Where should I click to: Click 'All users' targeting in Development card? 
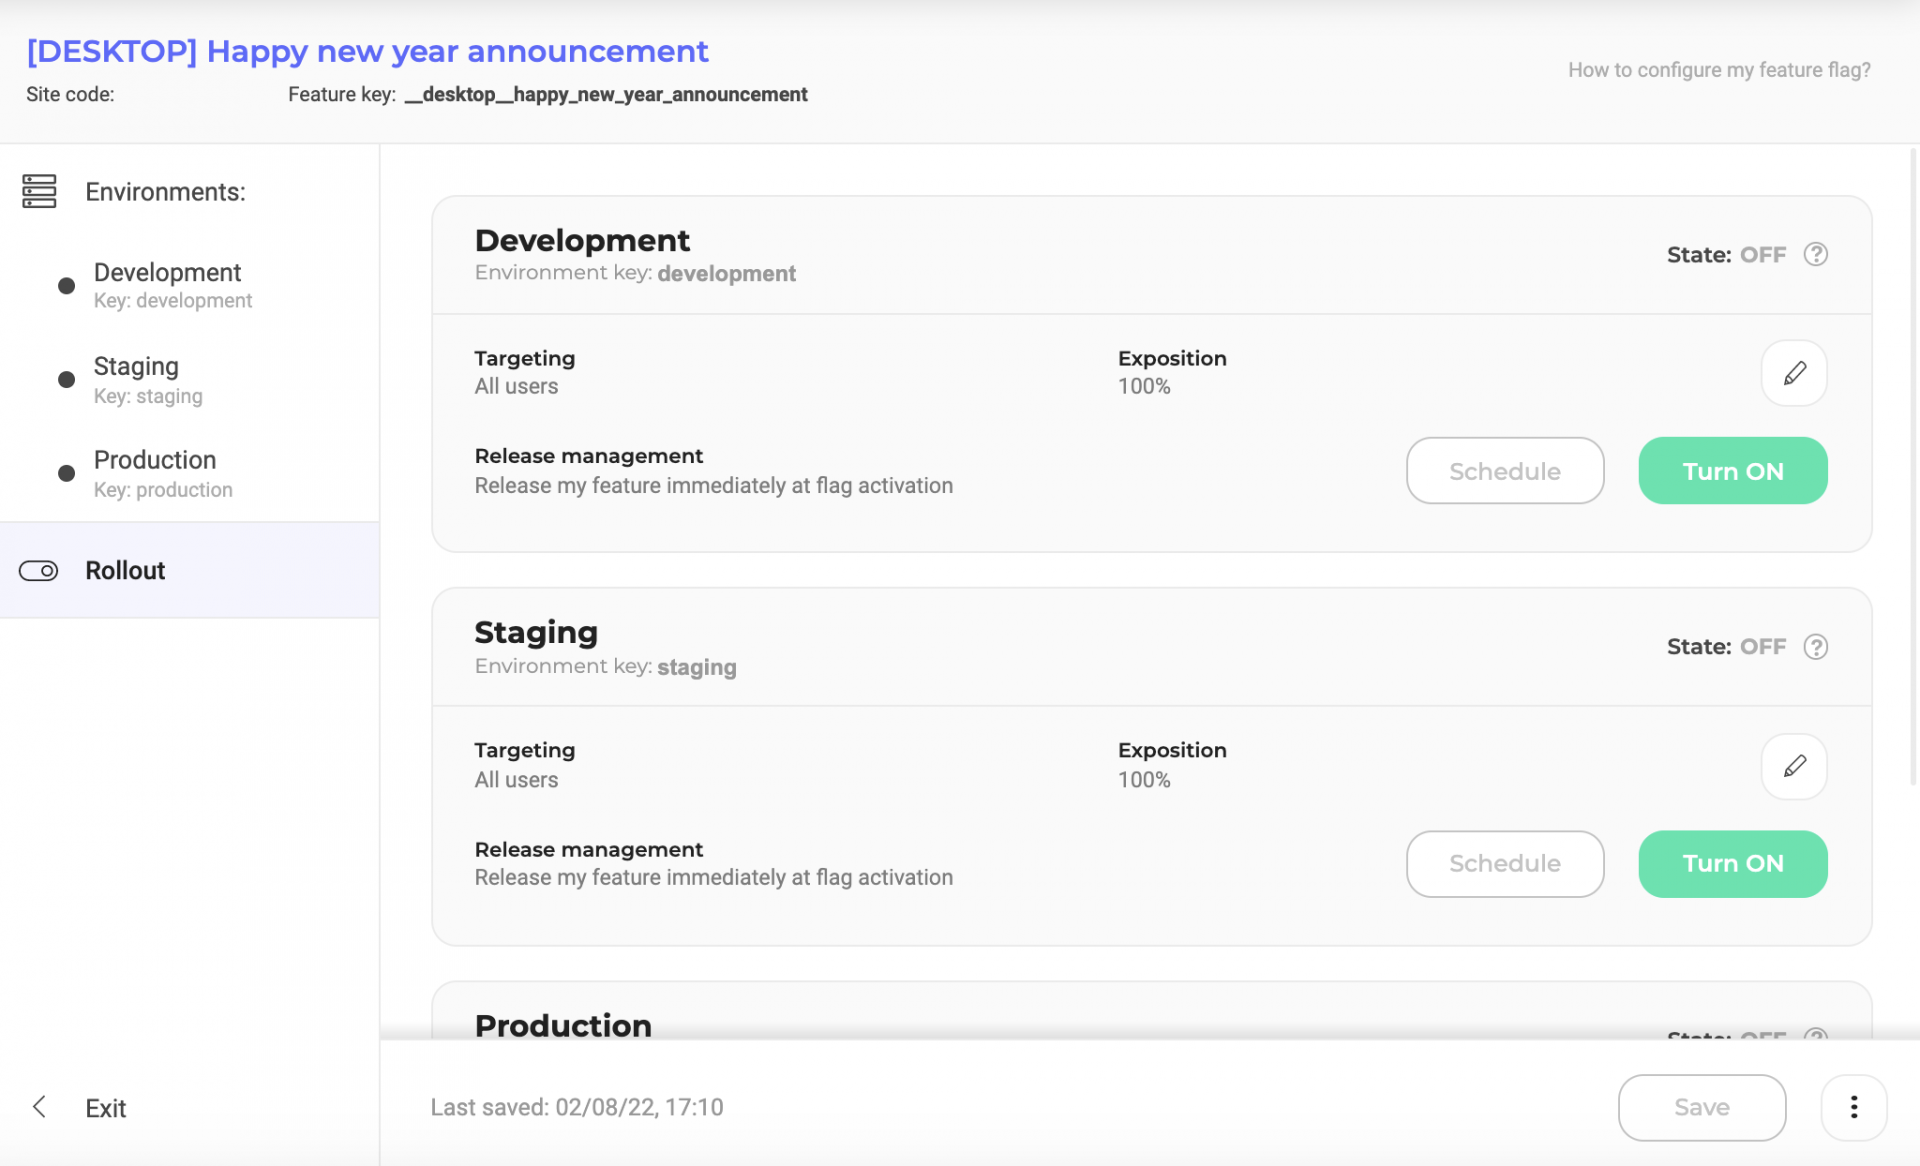516,386
